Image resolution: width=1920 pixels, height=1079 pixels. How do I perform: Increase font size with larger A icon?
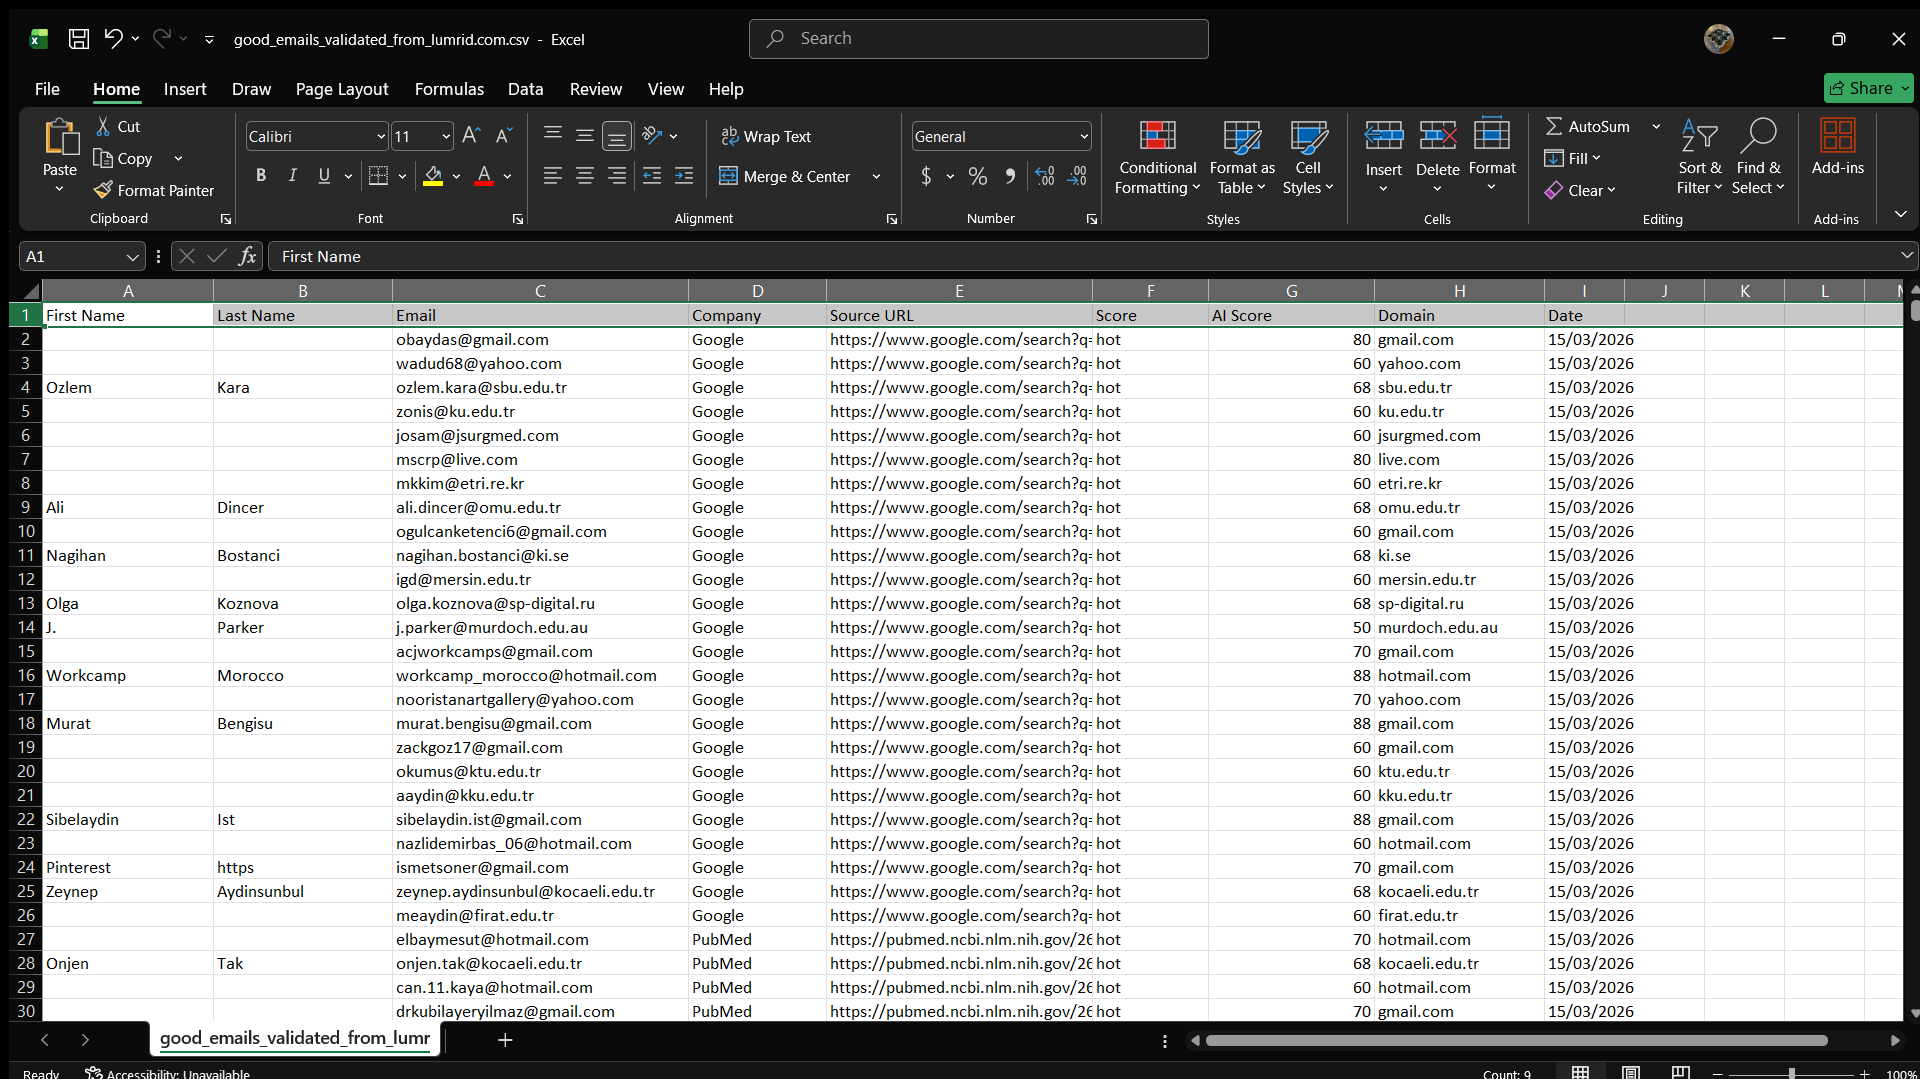(472, 136)
